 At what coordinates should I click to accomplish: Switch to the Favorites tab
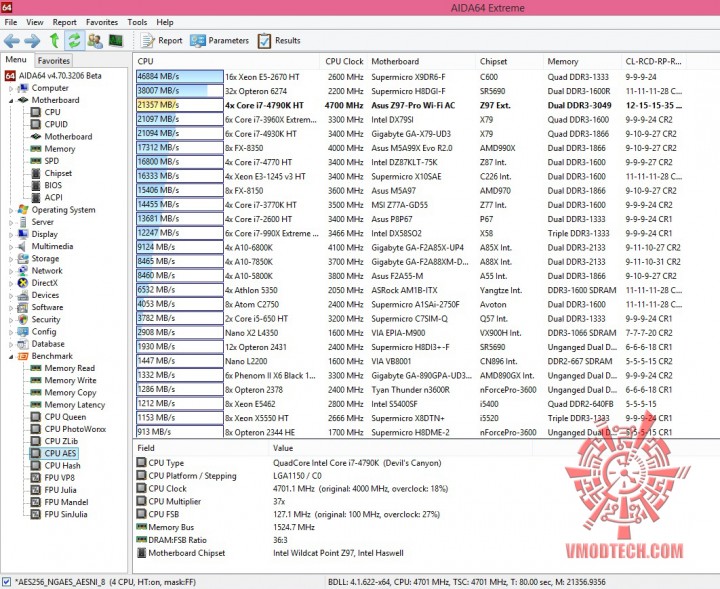(x=54, y=61)
